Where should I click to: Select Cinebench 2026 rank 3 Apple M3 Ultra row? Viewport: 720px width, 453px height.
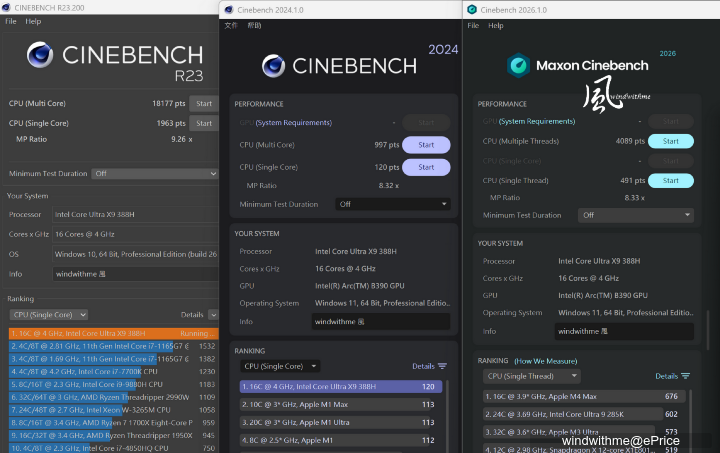[x=584, y=432]
